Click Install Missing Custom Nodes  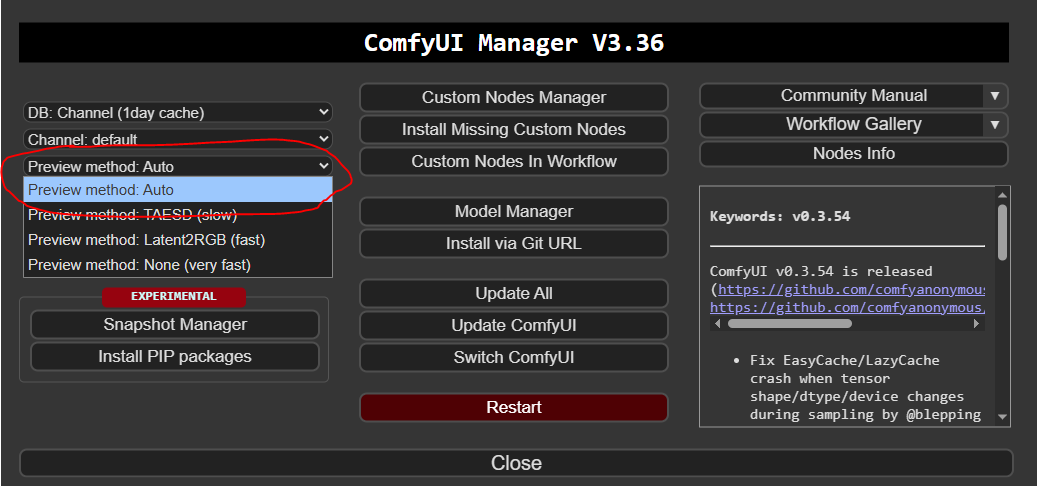pos(514,129)
